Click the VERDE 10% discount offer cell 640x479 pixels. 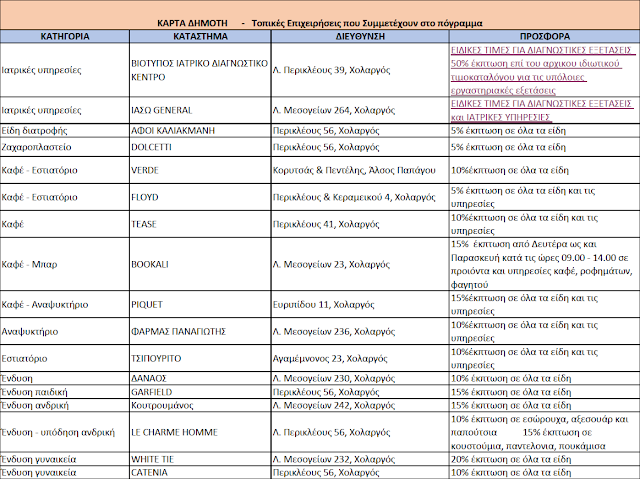pyautogui.click(x=544, y=170)
